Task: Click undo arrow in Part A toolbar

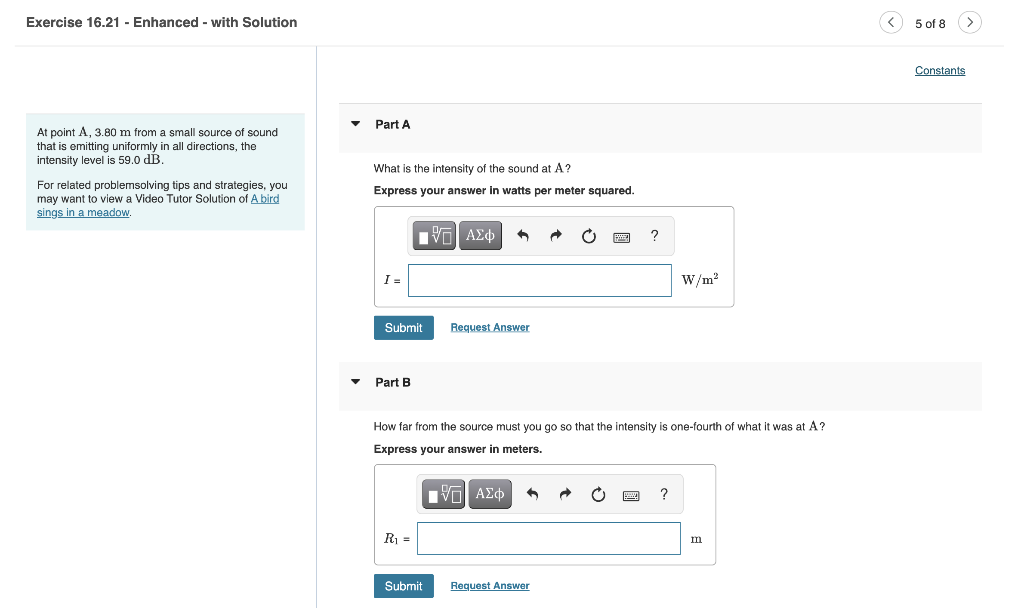Action: 522,236
